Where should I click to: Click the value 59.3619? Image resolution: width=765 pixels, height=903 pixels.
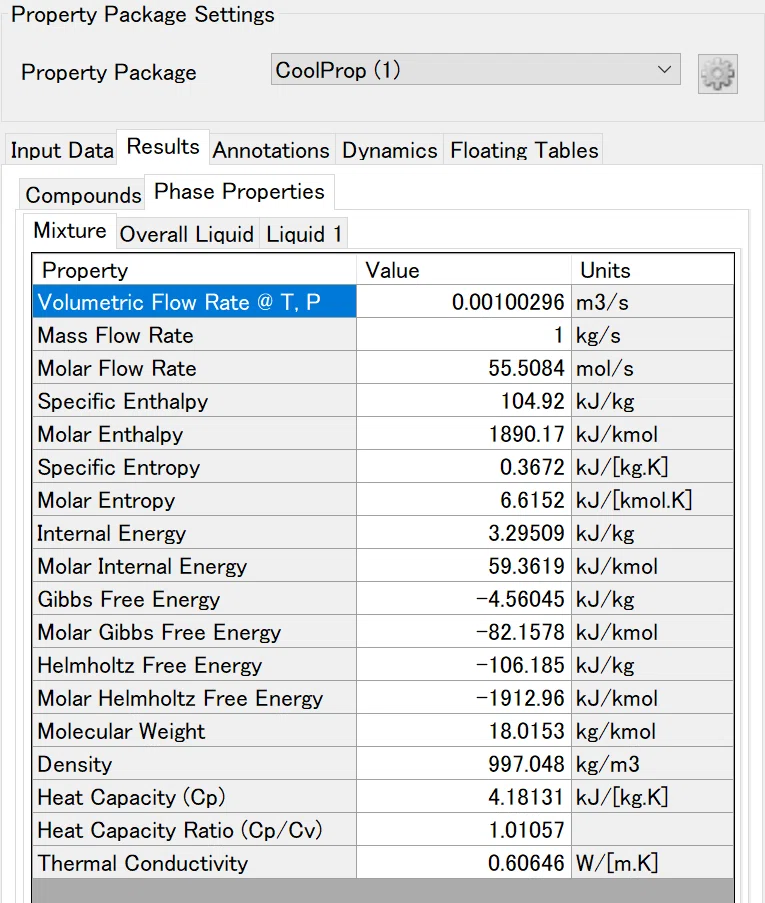pyautogui.click(x=464, y=566)
